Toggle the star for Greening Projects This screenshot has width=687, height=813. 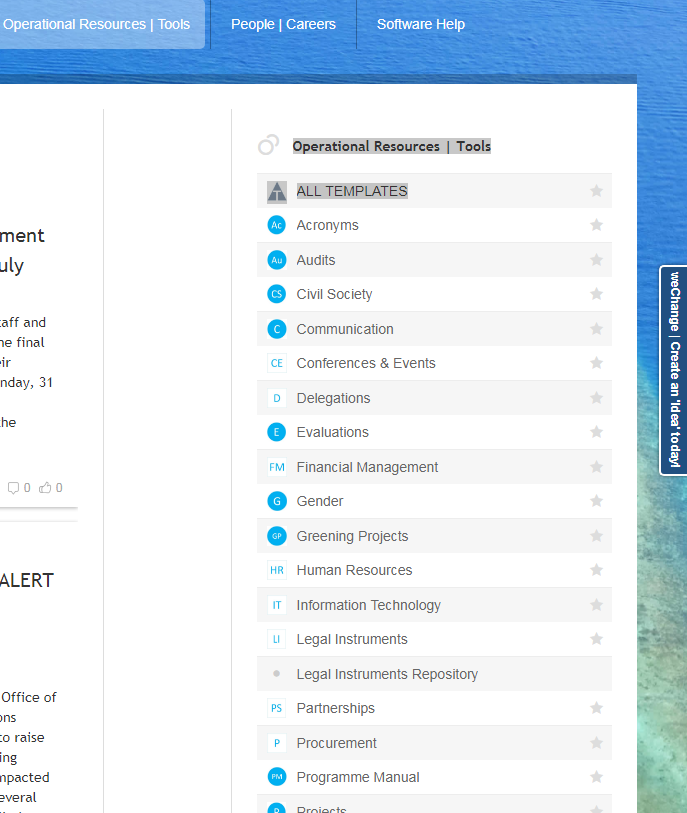[596, 535]
